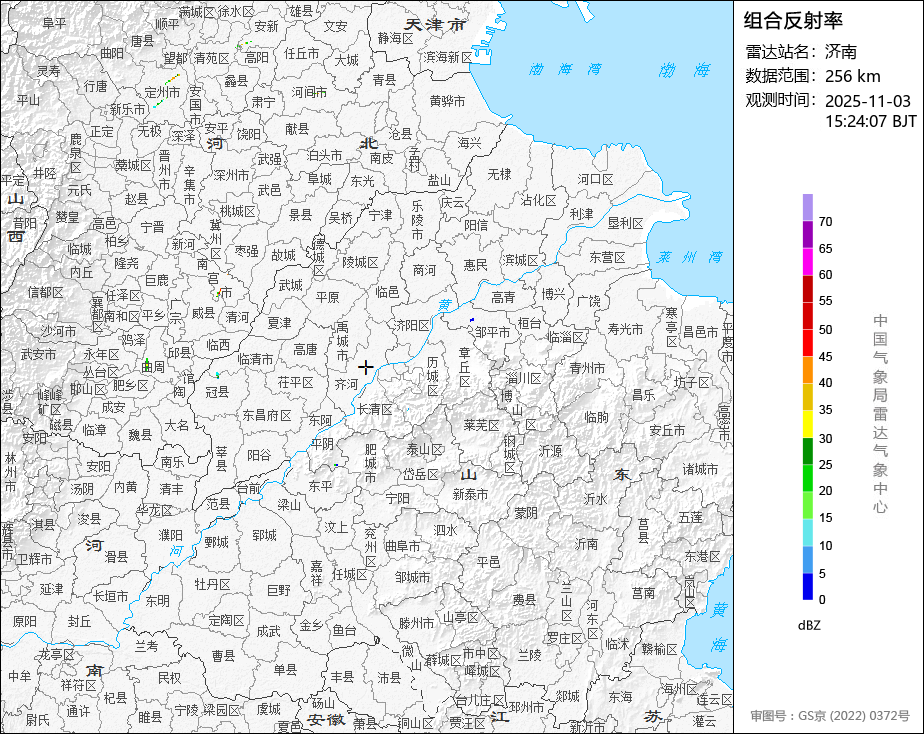Select the dark red 55–60 dBZ swatch

pos(807,289)
